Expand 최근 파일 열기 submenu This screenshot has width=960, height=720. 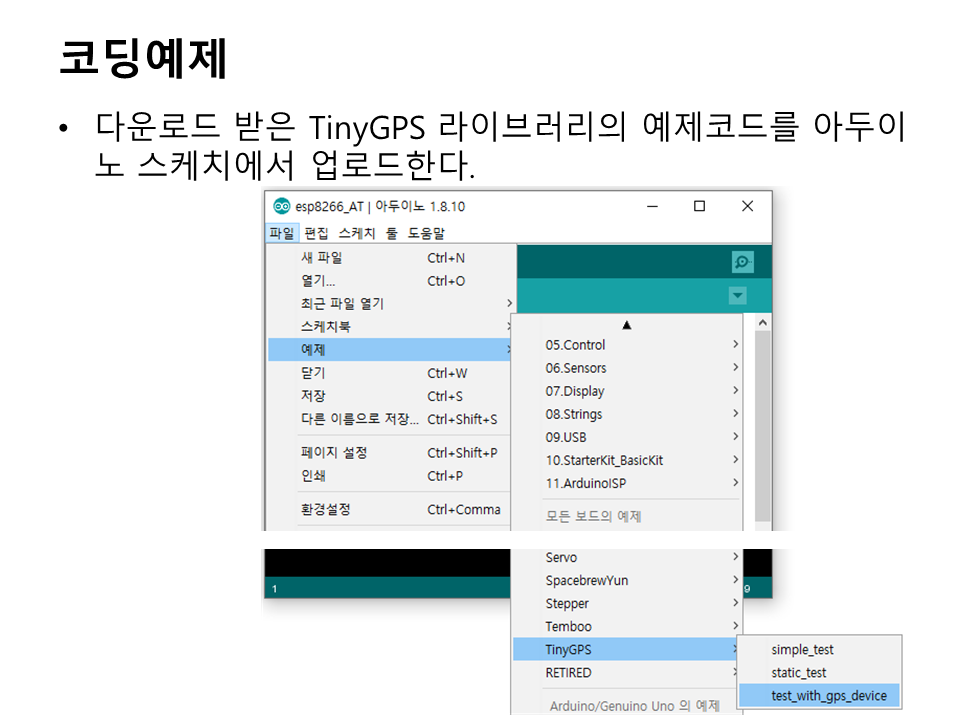point(390,304)
